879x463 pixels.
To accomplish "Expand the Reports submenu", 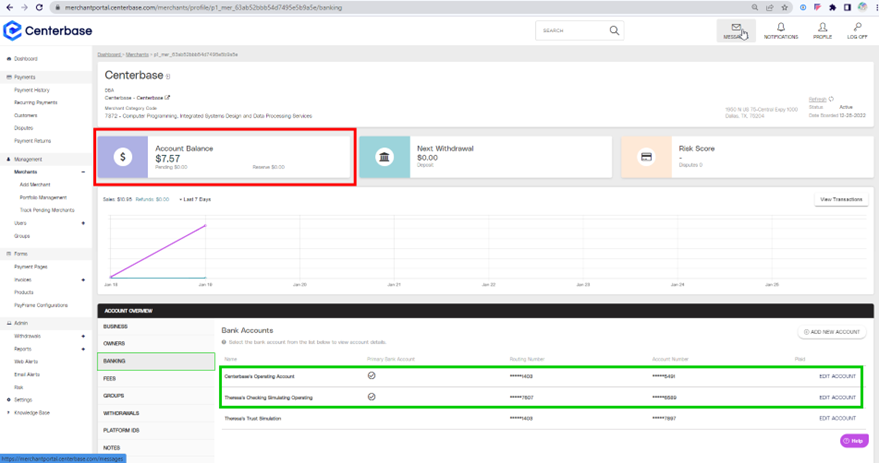I will 83,349.
